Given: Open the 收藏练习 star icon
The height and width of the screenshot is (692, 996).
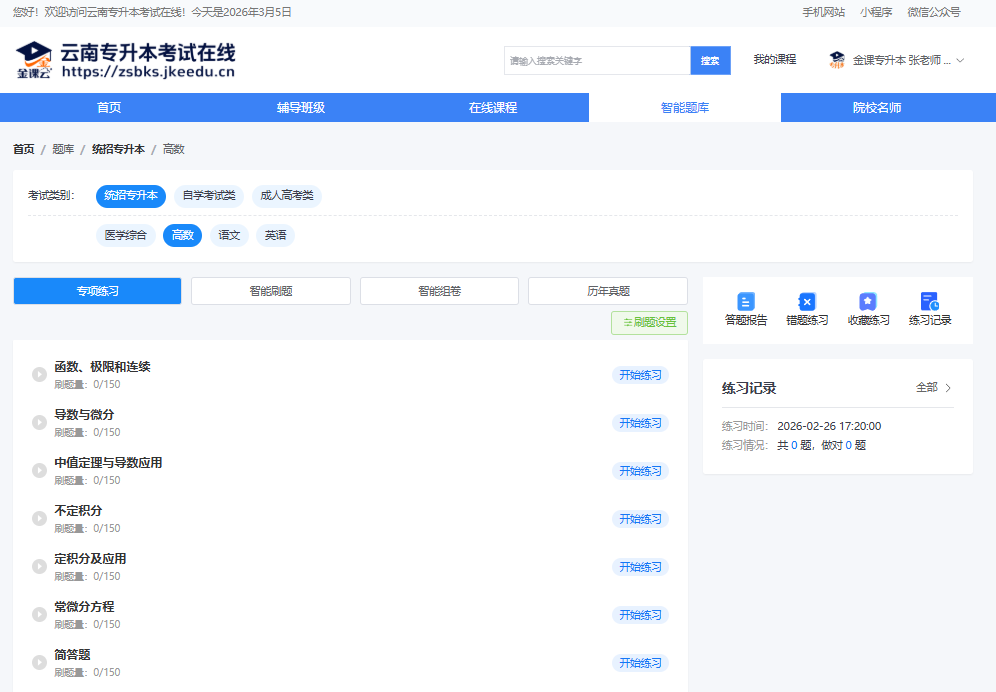Looking at the screenshot, I should coord(868,301).
